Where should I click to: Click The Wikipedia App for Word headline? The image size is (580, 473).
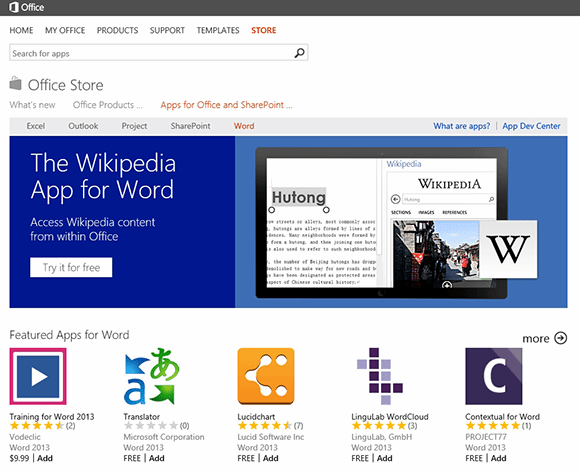tap(103, 176)
